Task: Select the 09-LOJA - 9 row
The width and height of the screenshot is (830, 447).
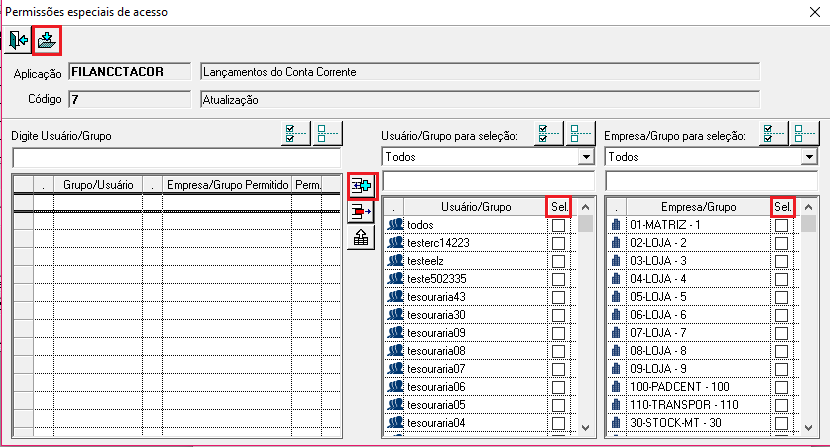Action: point(703,369)
